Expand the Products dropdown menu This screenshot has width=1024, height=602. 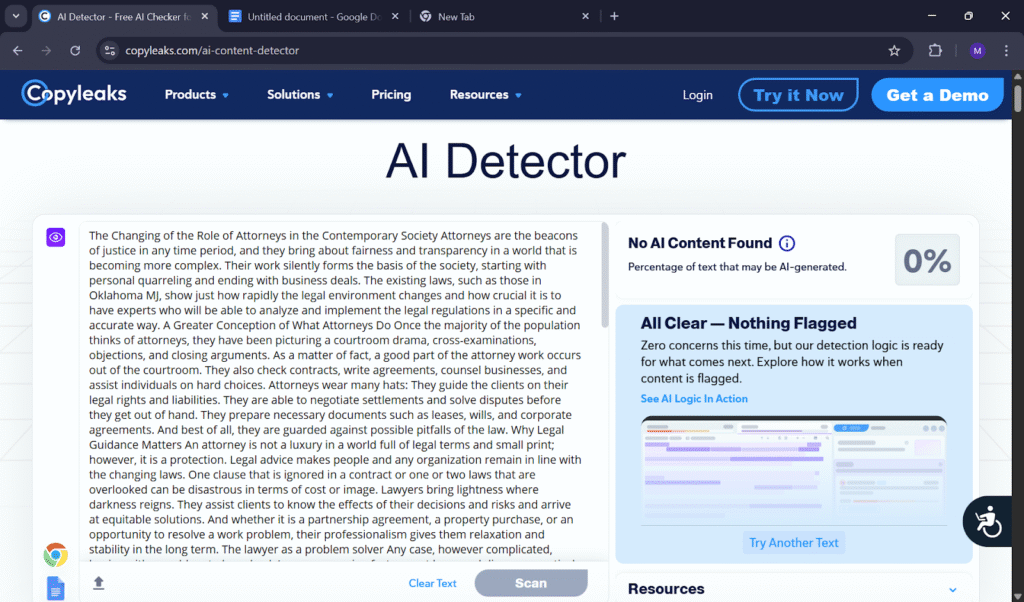tap(197, 95)
